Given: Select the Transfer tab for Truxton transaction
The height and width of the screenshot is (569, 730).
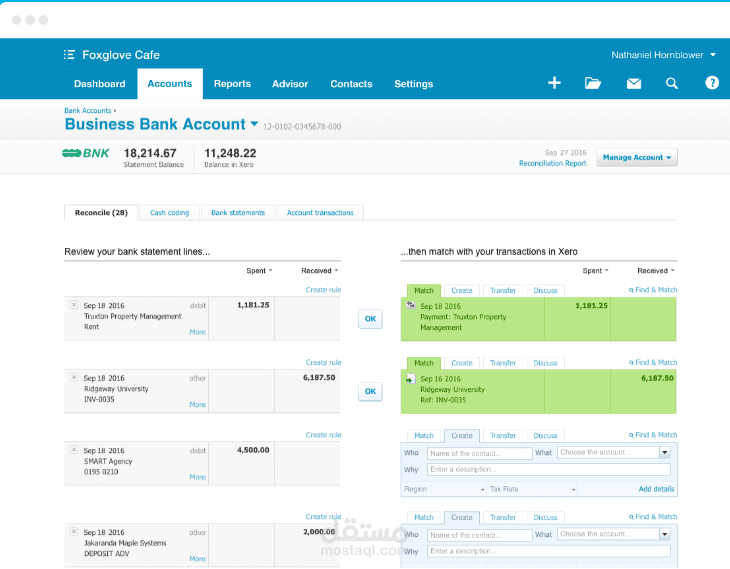Looking at the screenshot, I should pos(503,291).
